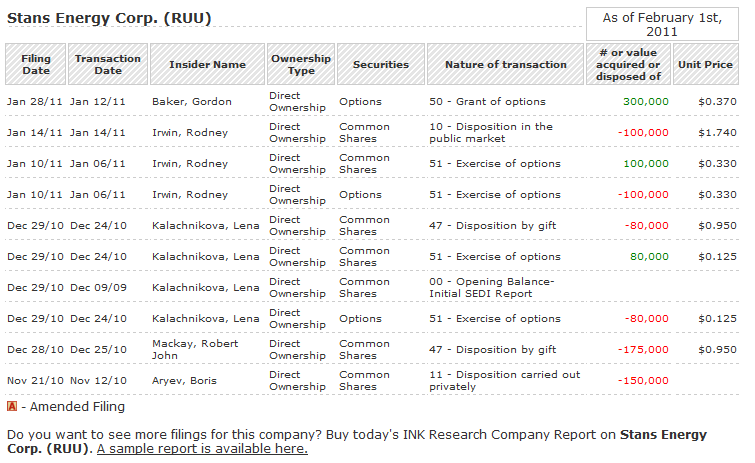The height and width of the screenshot is (463, 755).
Task: Click the acquired or disposed column header
Action: point(632,64)
